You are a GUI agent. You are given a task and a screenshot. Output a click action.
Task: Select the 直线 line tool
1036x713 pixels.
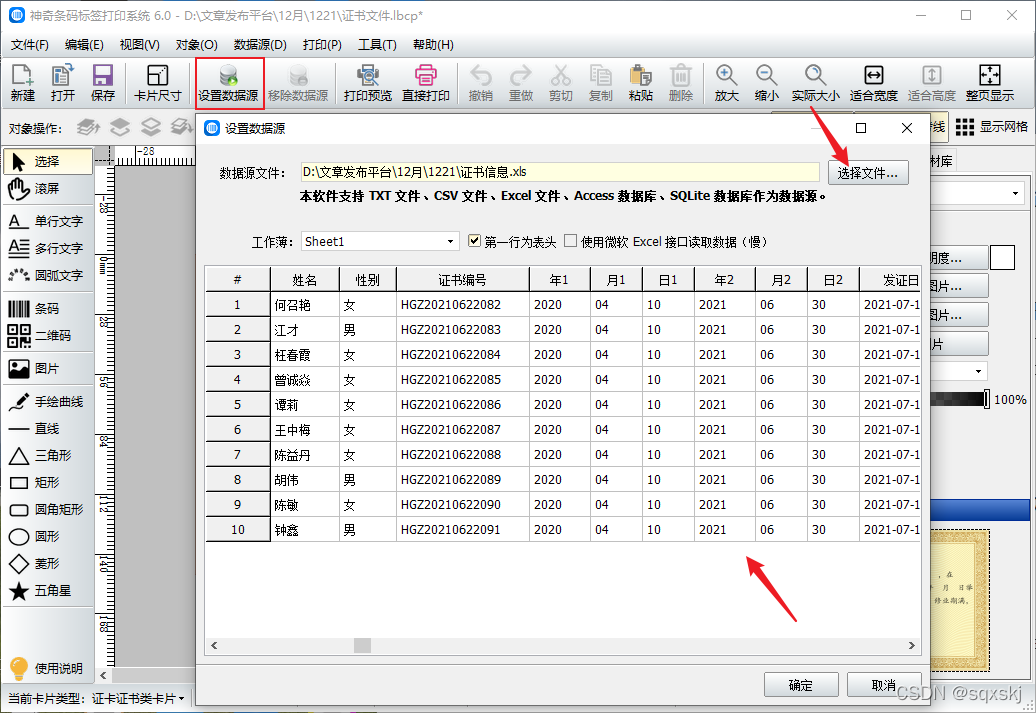tap(48, 429)
